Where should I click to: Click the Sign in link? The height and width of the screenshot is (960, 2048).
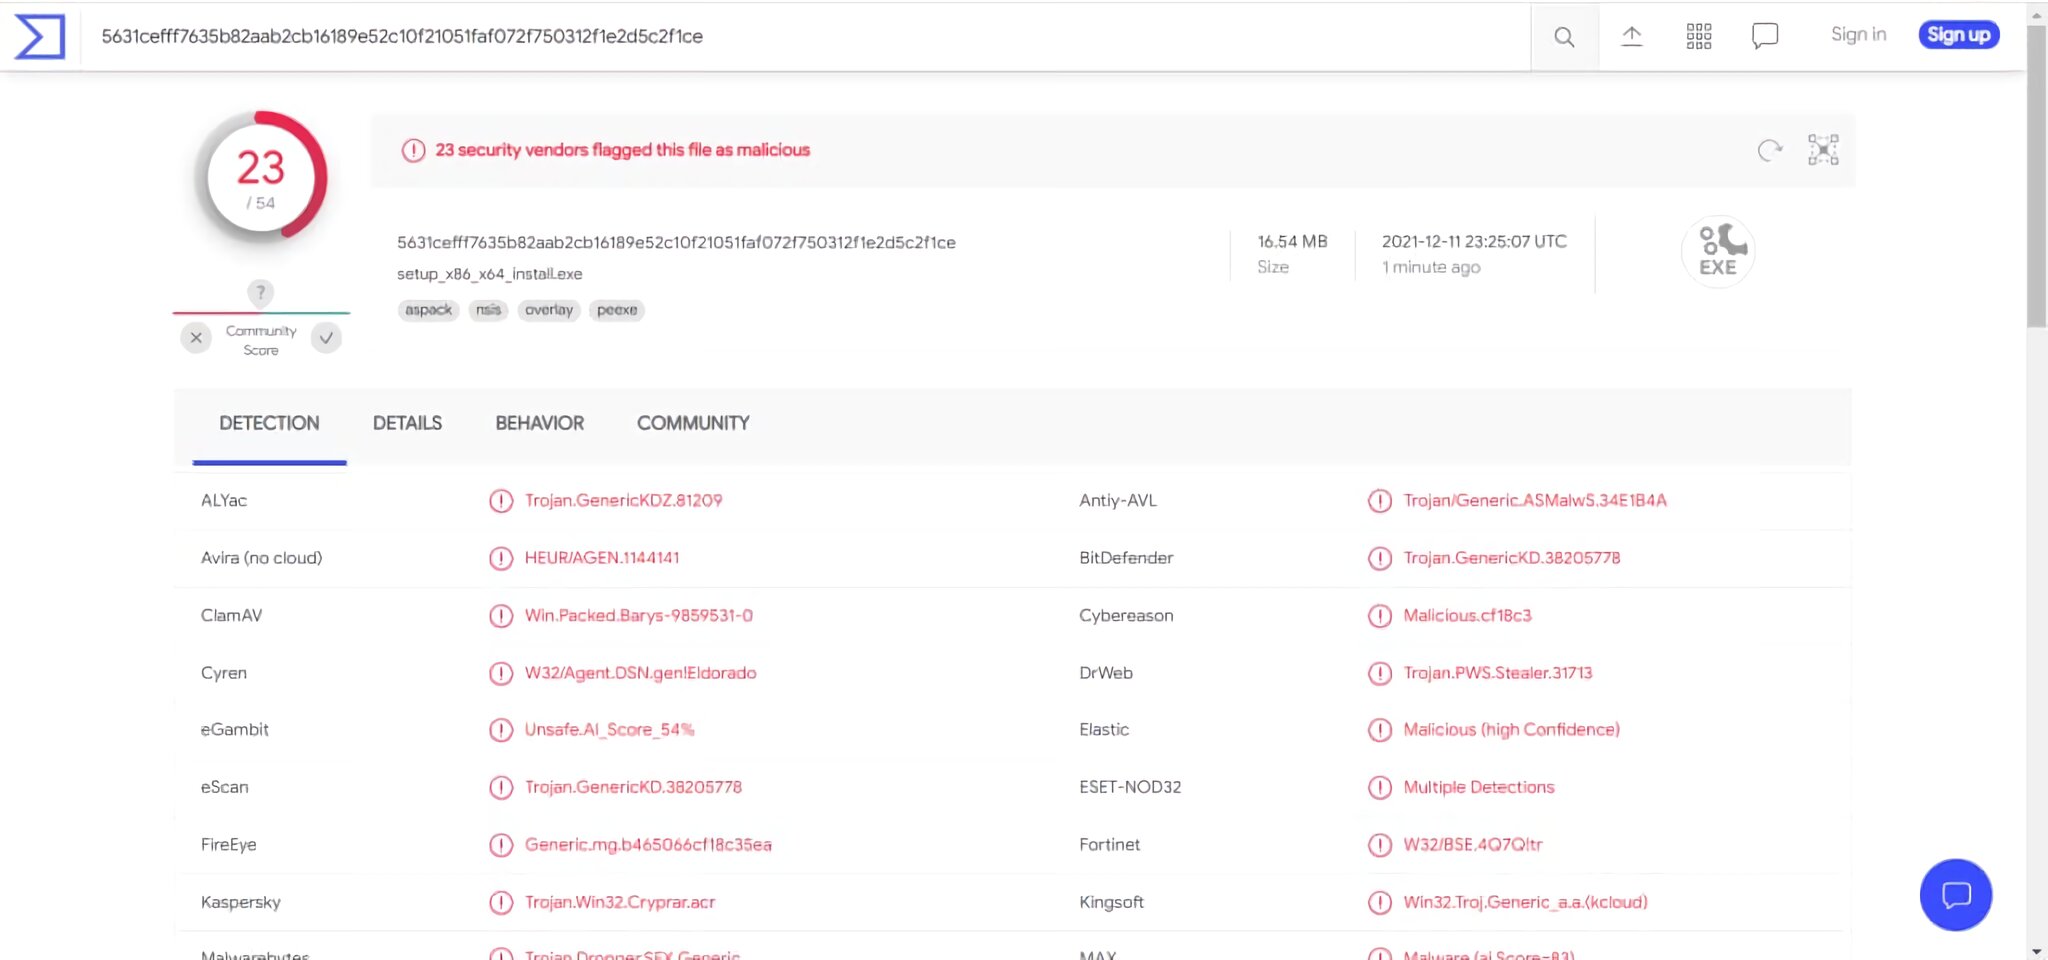(x=1858, y=35)
